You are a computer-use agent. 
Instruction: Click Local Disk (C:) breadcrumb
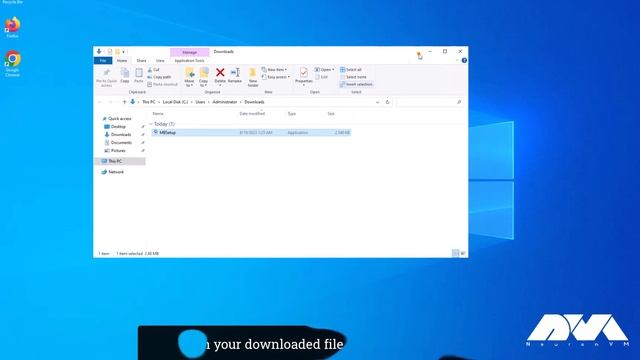175,102
